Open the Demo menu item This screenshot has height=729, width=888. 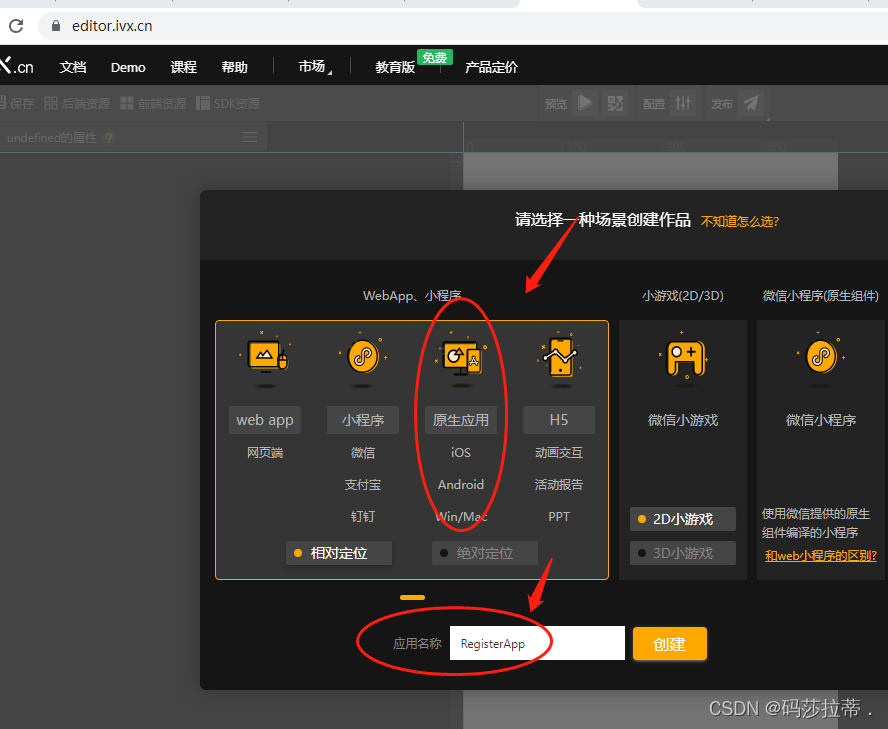[x=128, y=67]
